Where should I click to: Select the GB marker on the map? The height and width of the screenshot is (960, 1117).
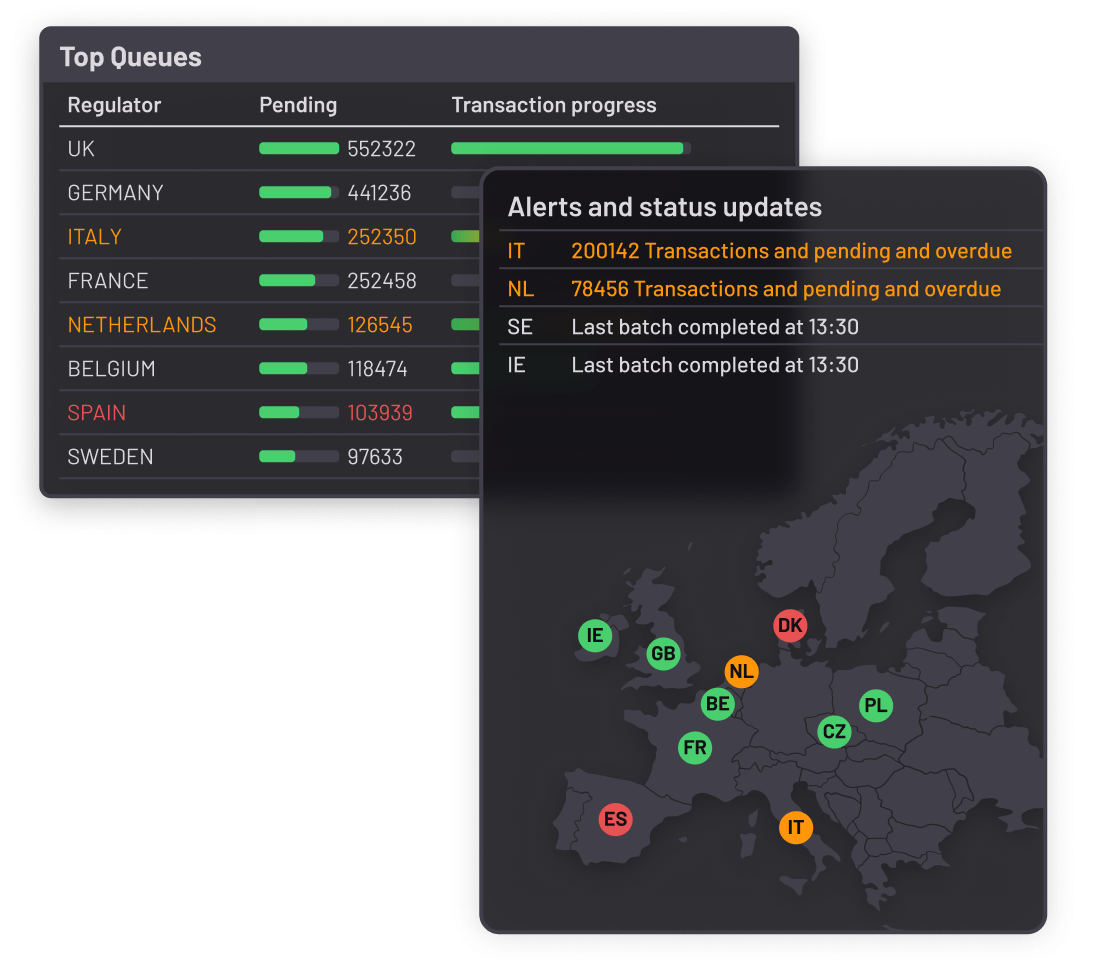[663, 653]
